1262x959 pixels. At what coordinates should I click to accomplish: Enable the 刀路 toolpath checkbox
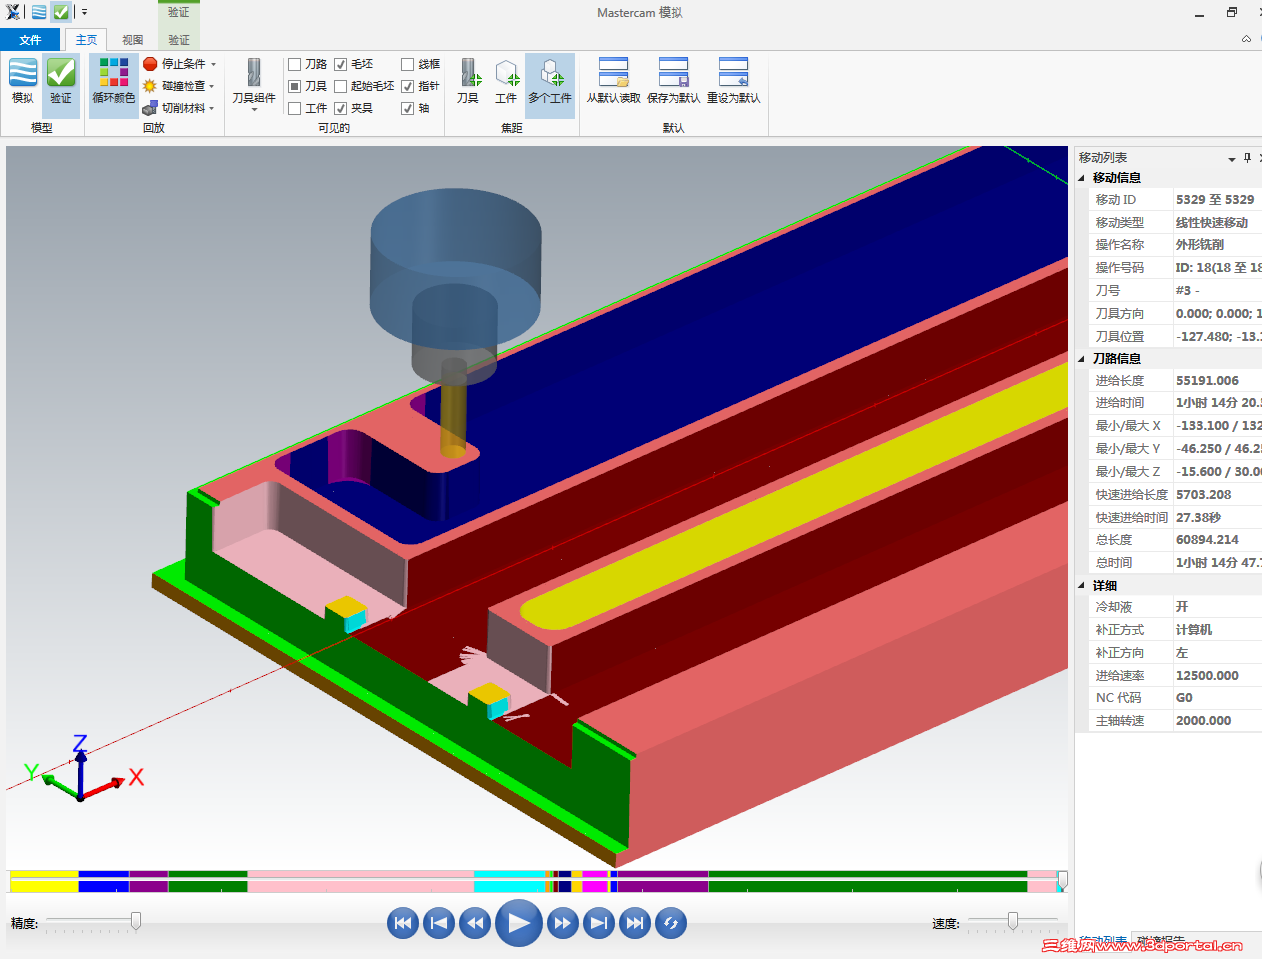coord(295,64)
